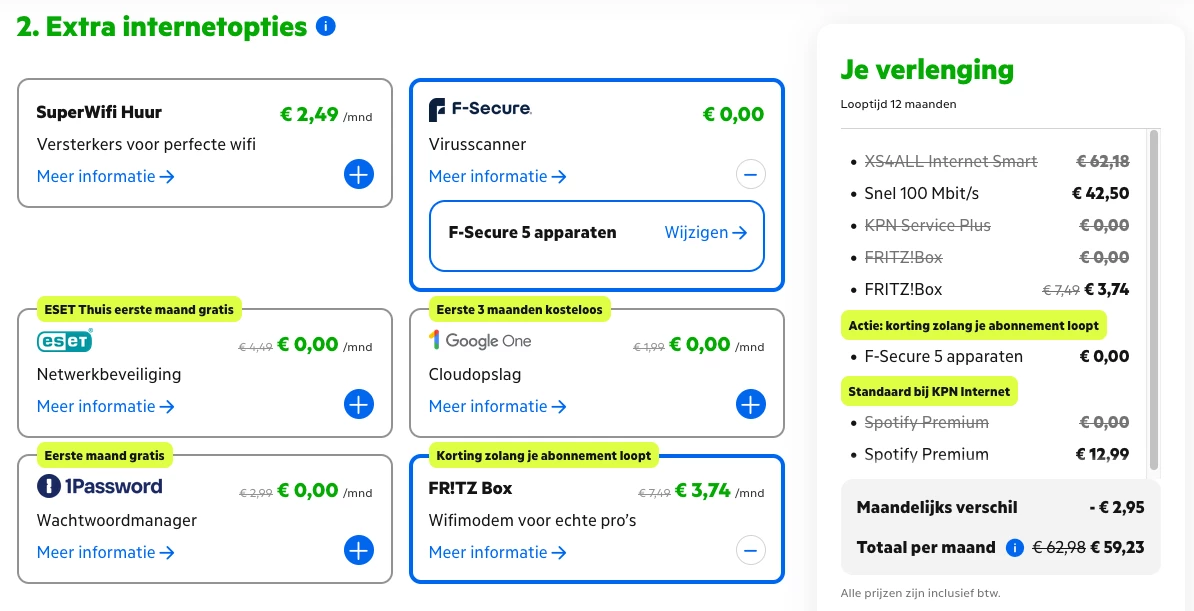This screenshot has width=1194, height=611.
Task: Remove FRITZ Box using minus icon
Action: pos(750,550)
